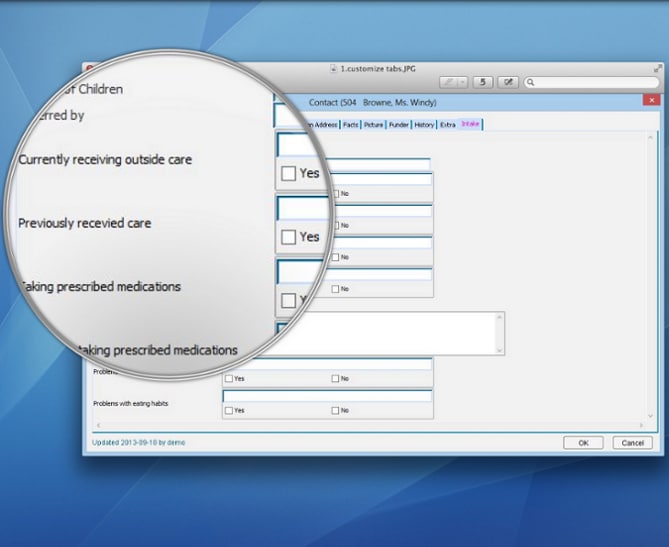
Task: Click the magnified 'Previously recevied care' label
Action: tap(84, 223)
